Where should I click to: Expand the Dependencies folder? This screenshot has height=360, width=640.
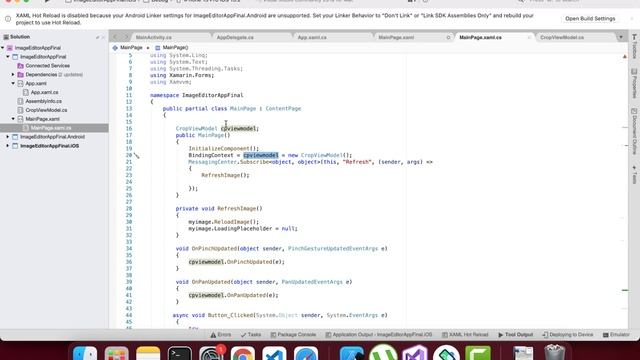13,75
